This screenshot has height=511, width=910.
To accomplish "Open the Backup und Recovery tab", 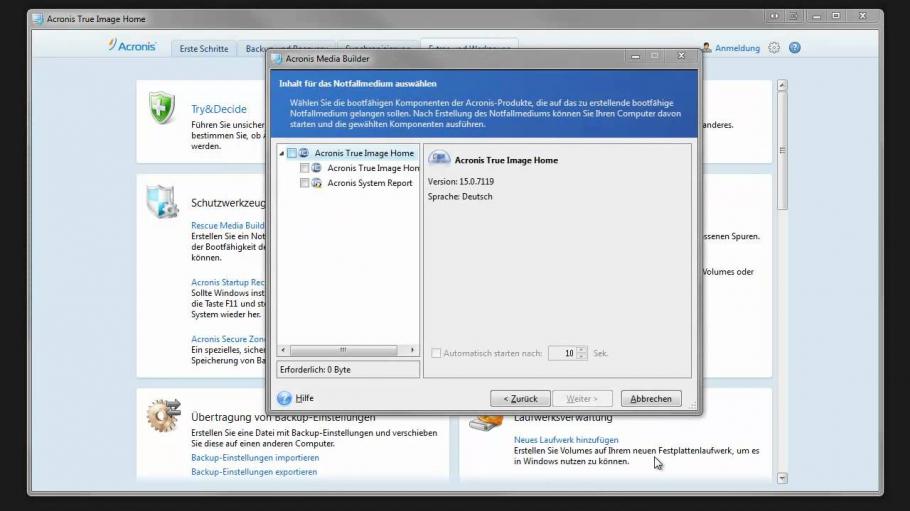I will 287,48.
